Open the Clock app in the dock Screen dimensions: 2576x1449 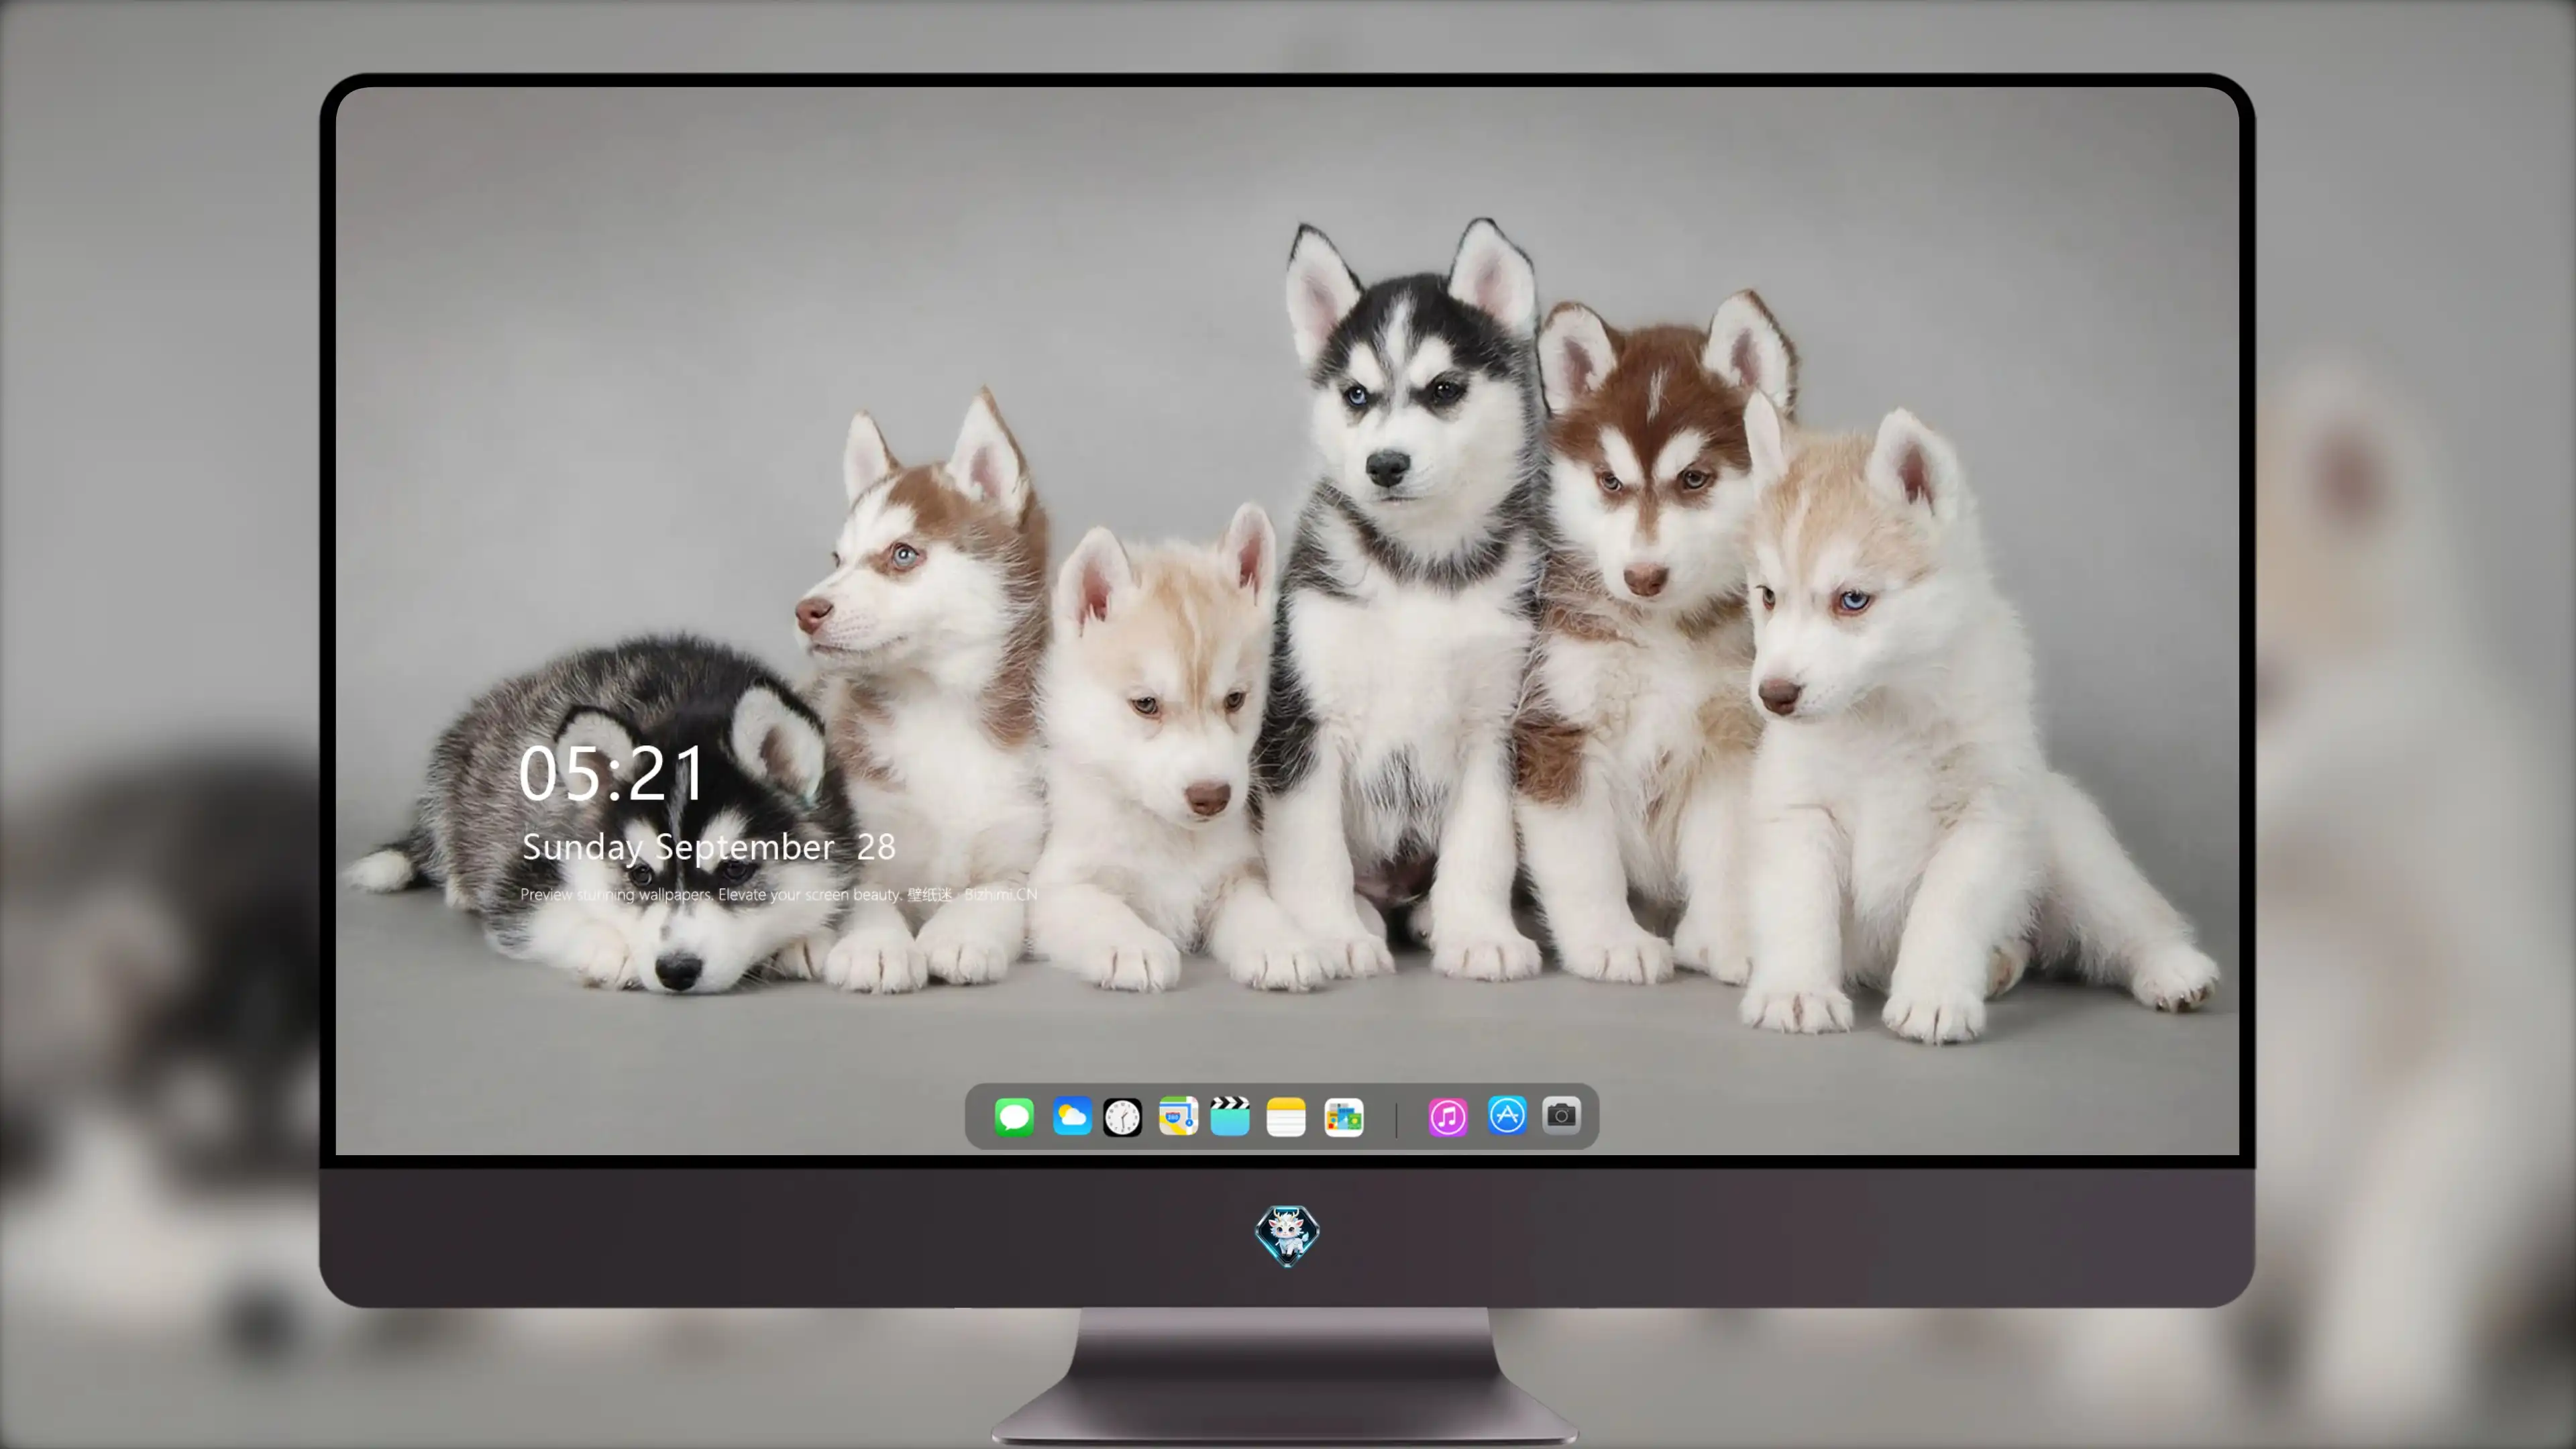click(x=1122, y=1117)
